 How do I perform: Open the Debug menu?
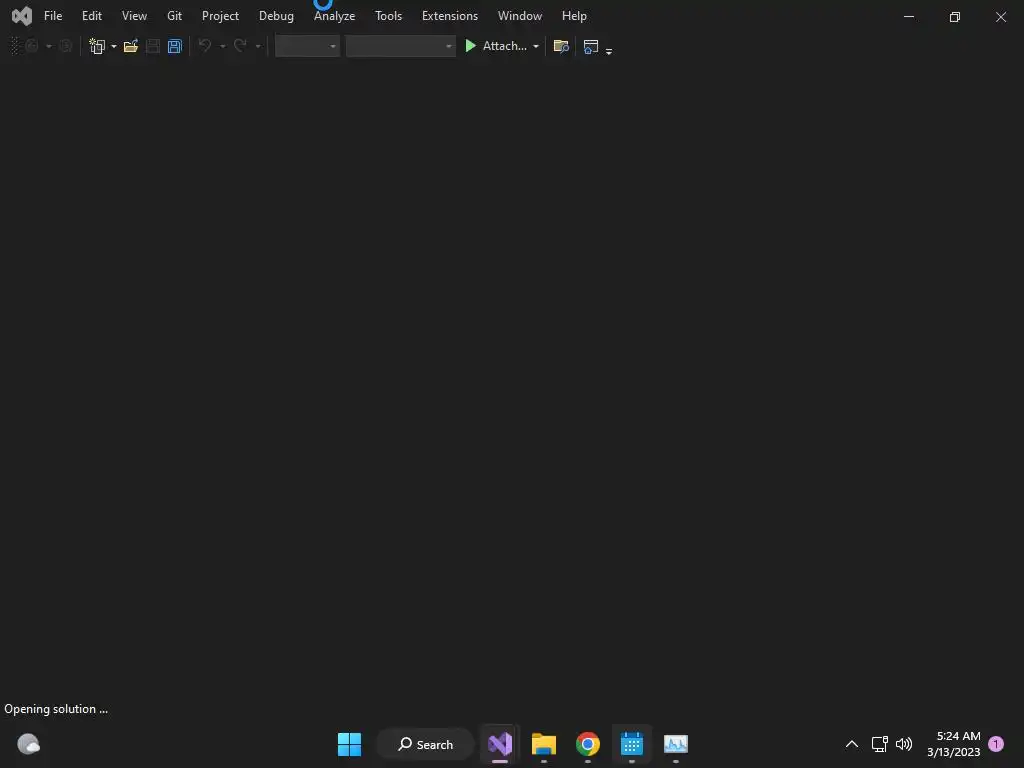coord(276,16)
